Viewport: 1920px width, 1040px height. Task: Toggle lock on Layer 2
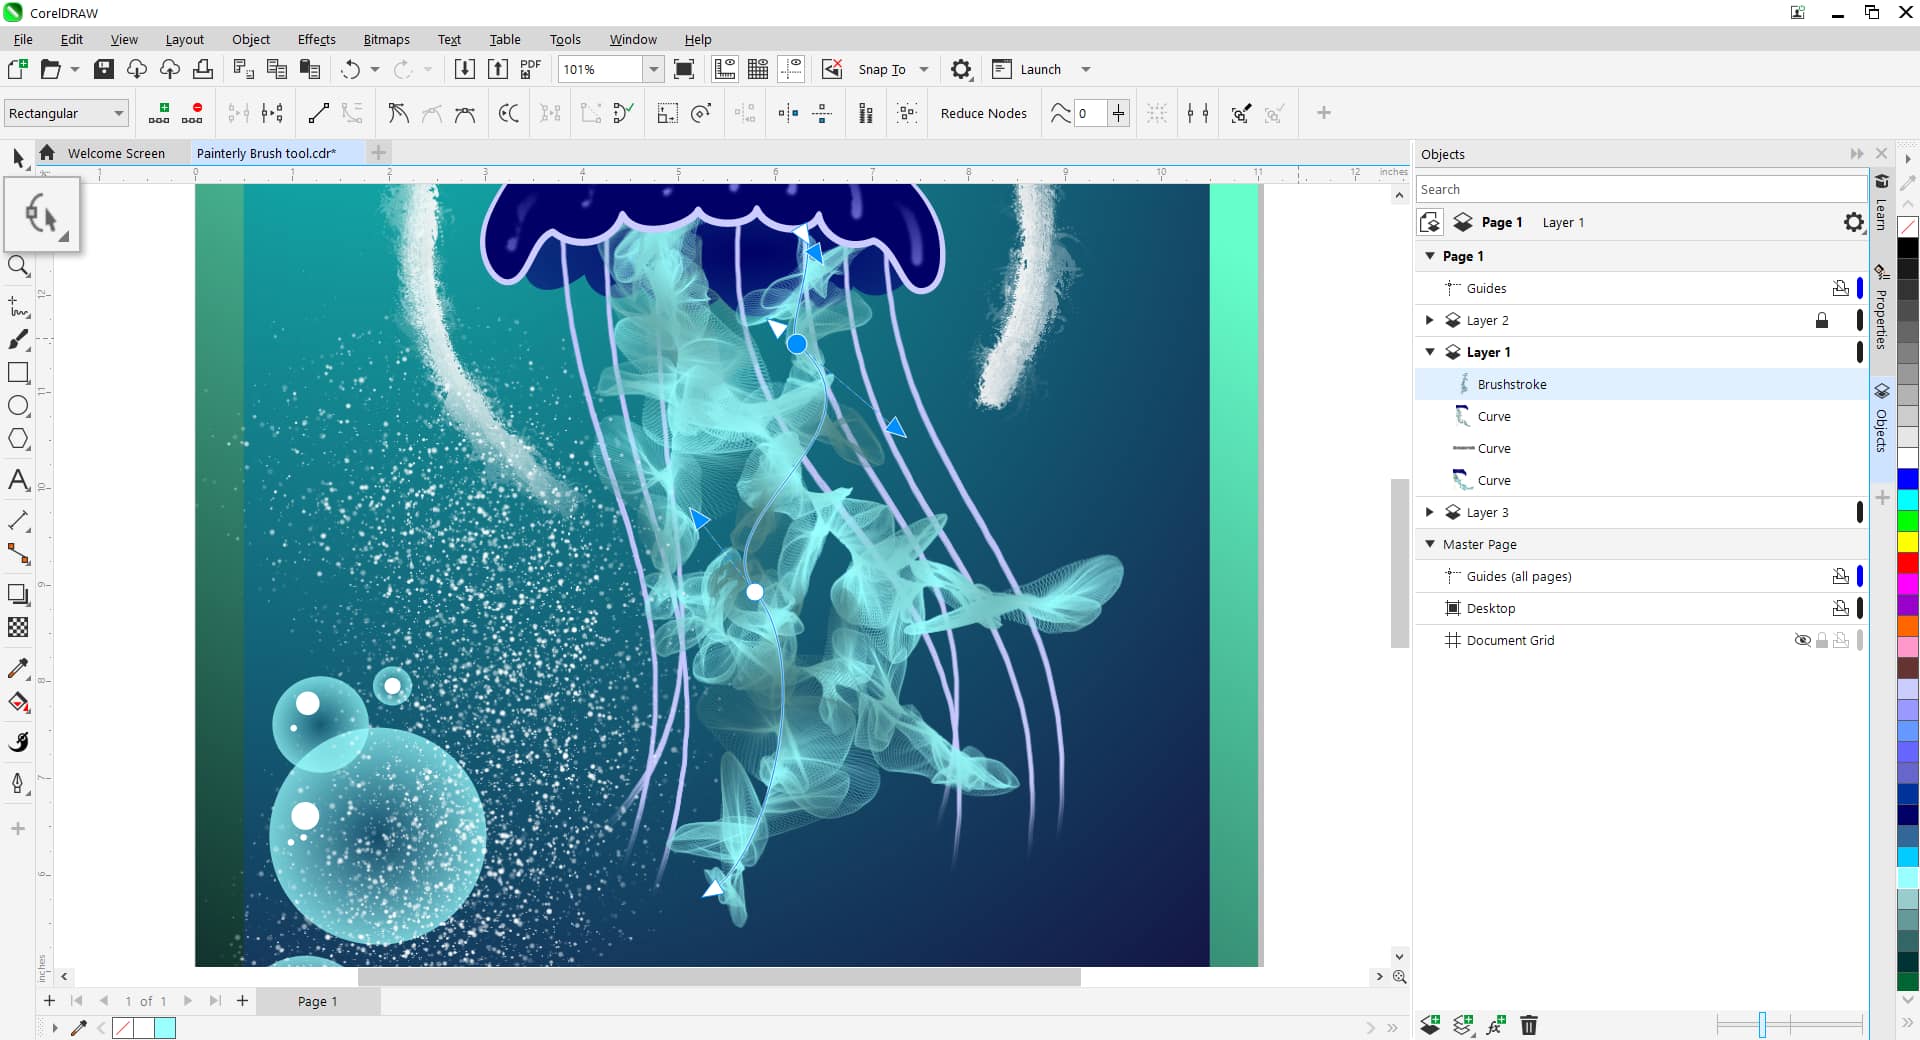(1821, 320)
